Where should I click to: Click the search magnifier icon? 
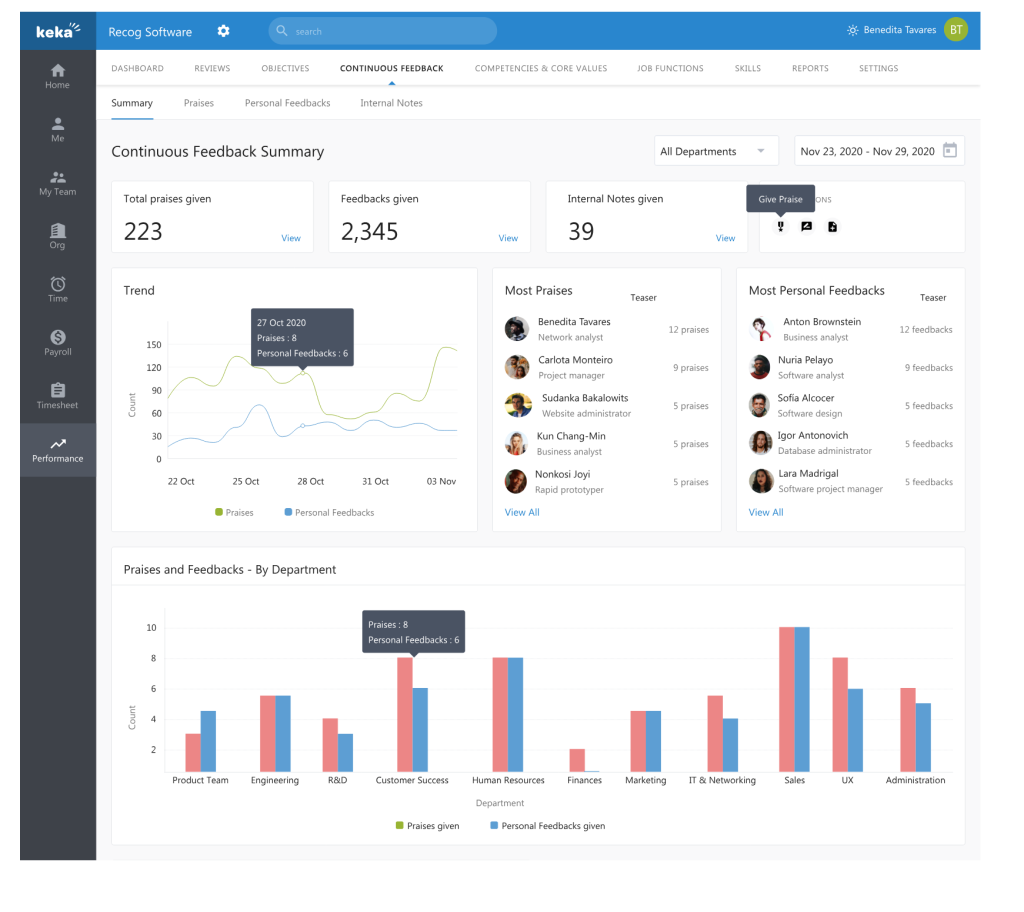pyautogui.click(x=281, y=31)
